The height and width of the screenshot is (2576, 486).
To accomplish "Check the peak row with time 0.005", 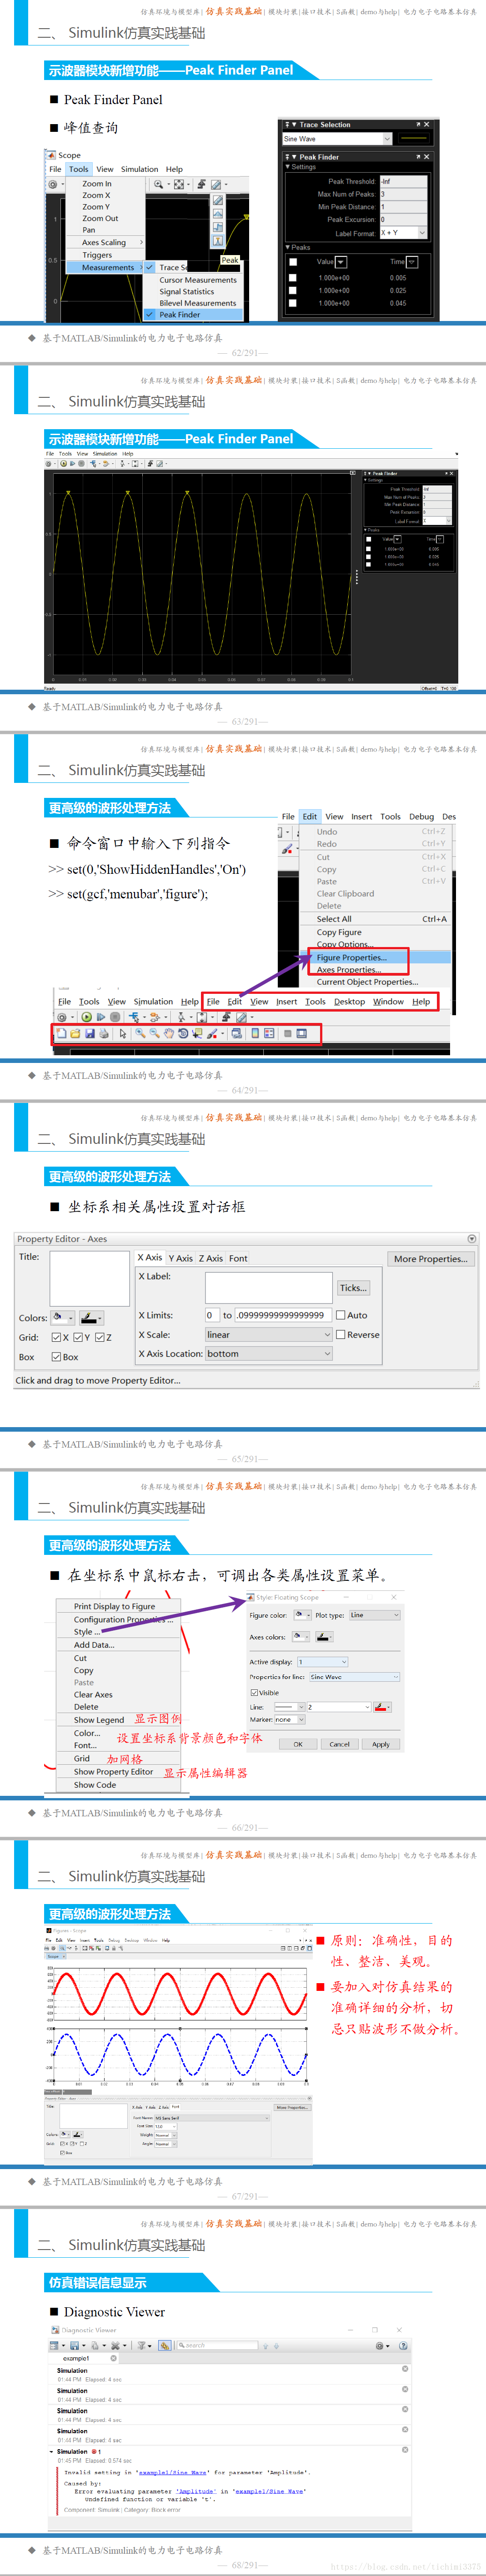I will point(293,278).
